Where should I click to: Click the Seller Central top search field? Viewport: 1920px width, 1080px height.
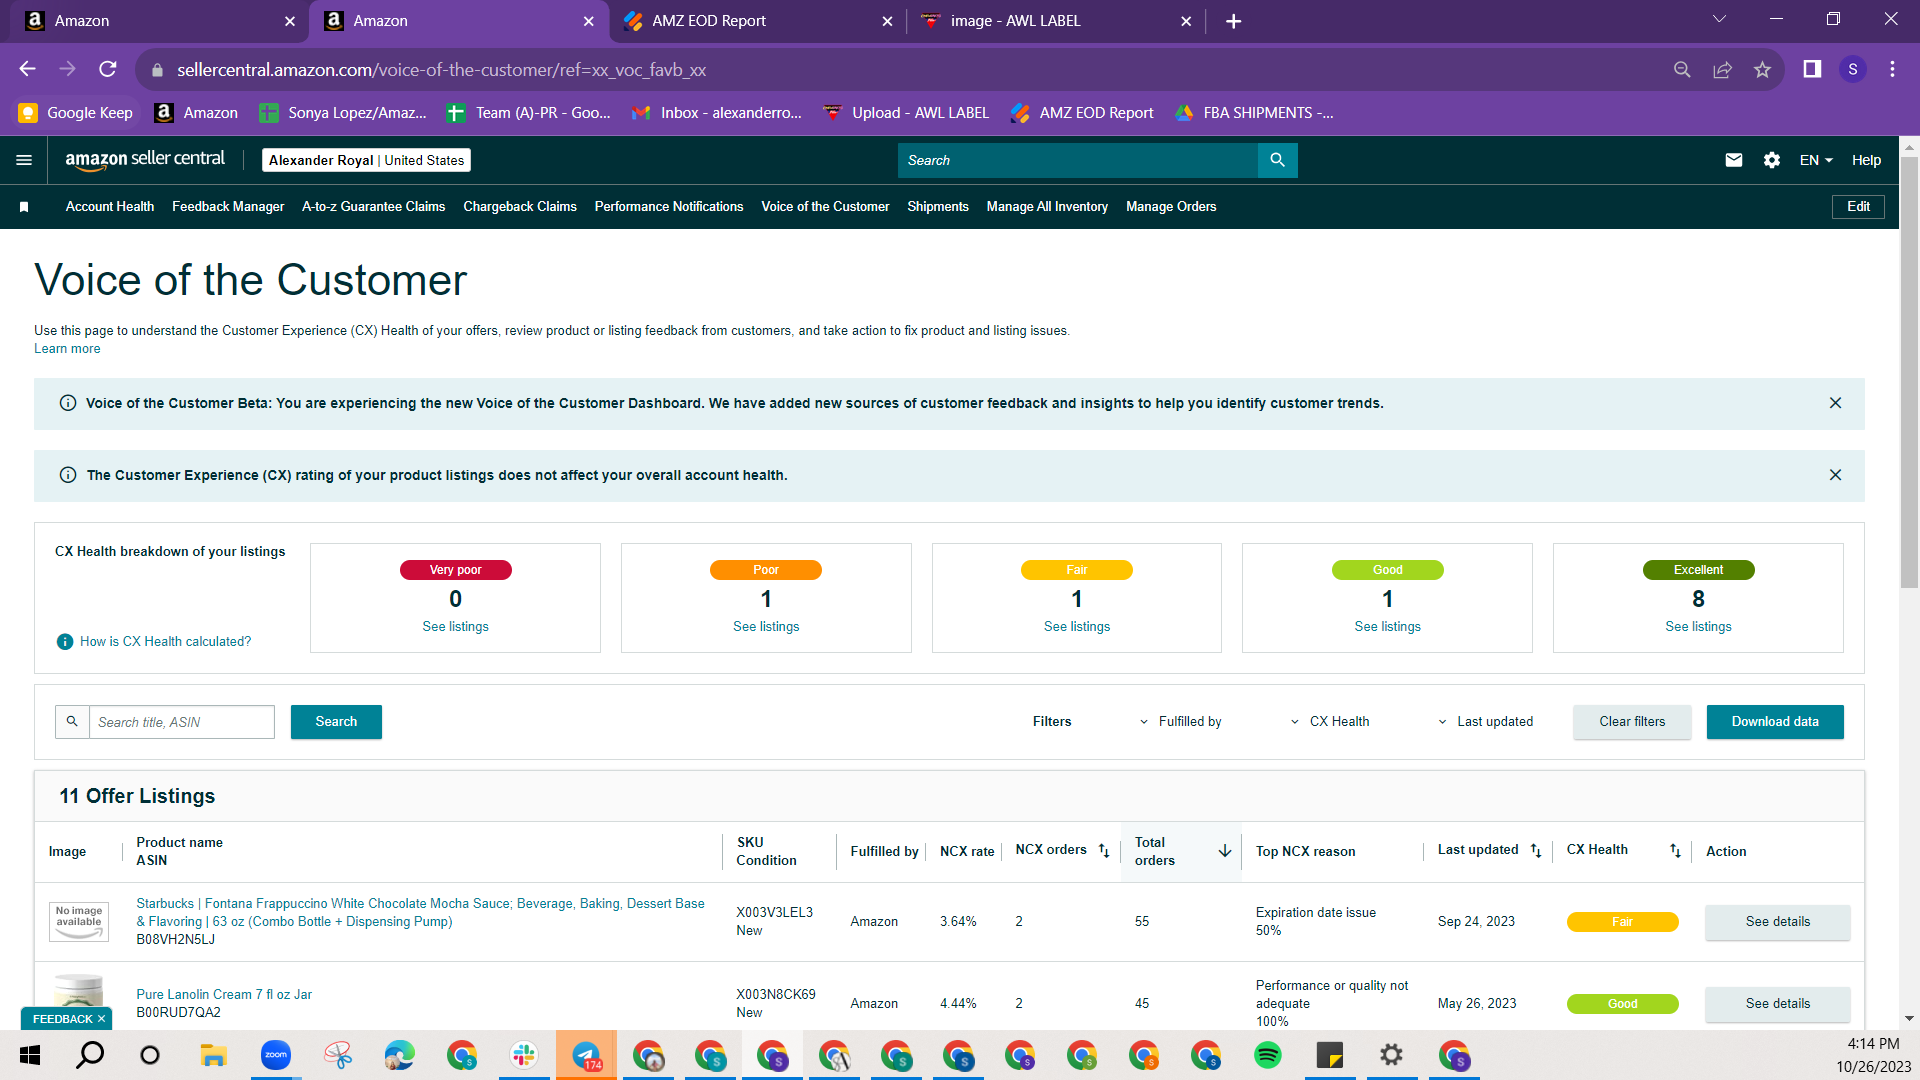coord(1078,160)
